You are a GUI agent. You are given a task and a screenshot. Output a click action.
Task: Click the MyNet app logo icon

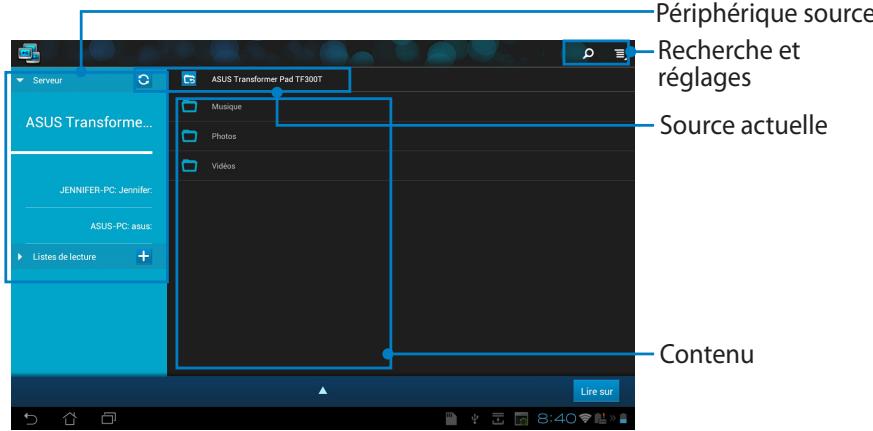tap(28, 53)
